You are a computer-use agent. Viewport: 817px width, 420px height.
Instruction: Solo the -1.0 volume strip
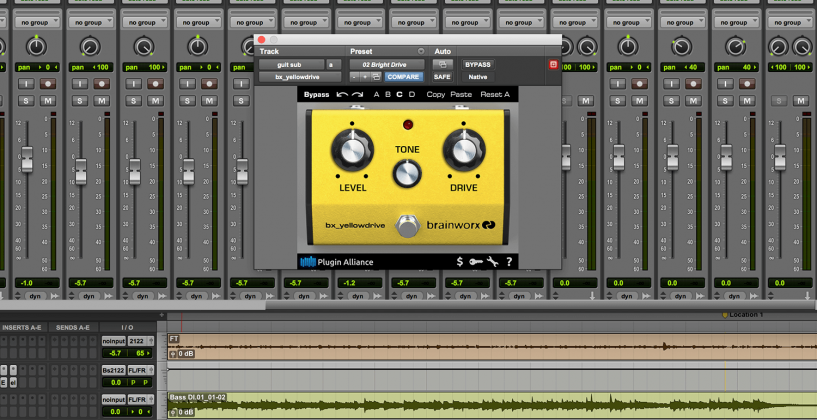point(26,101)
